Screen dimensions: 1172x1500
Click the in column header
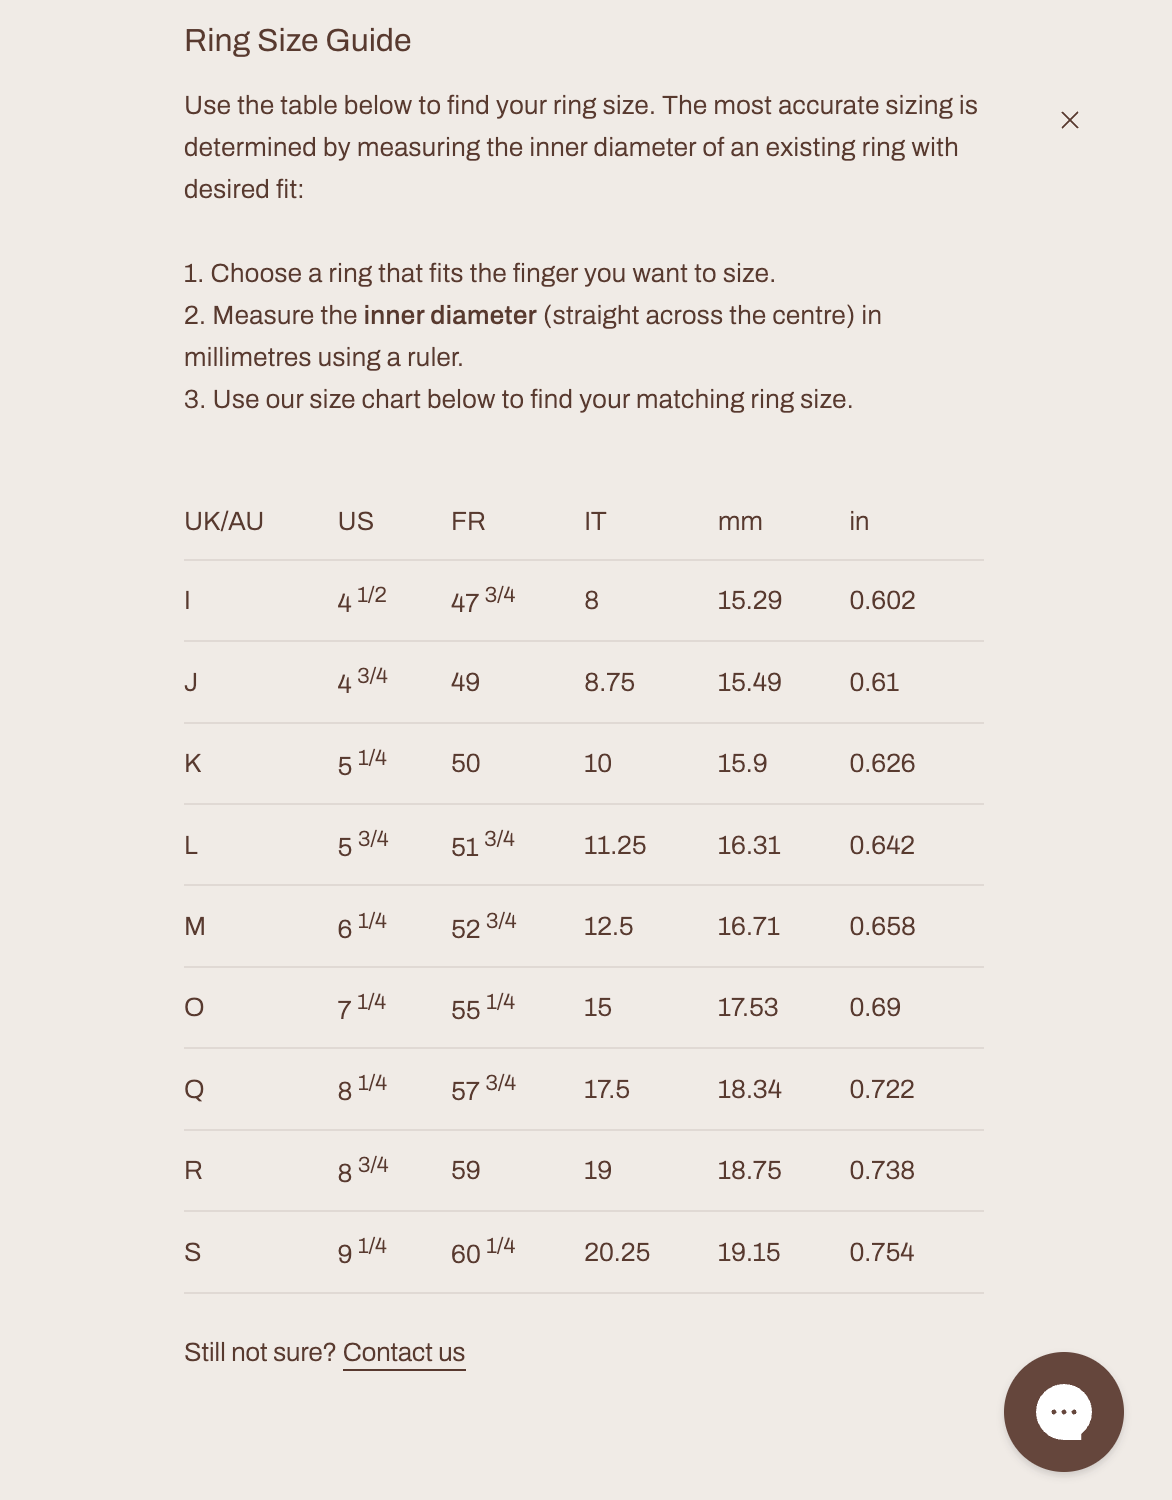(859, 521)
